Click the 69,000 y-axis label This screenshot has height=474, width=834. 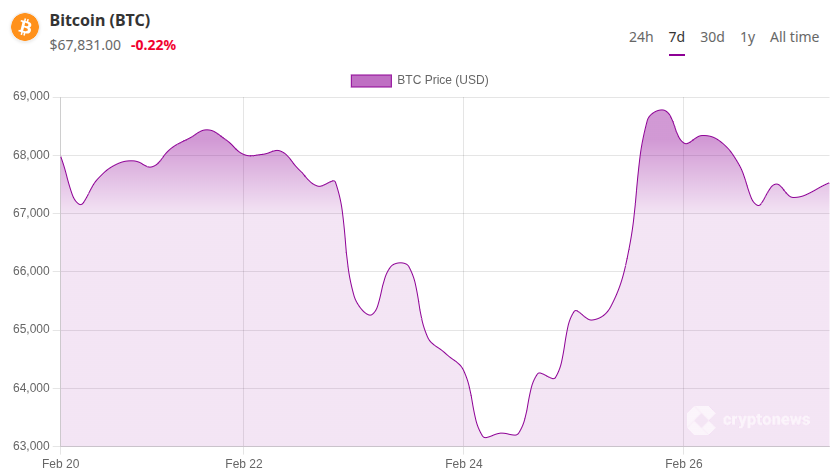point(31,97)
